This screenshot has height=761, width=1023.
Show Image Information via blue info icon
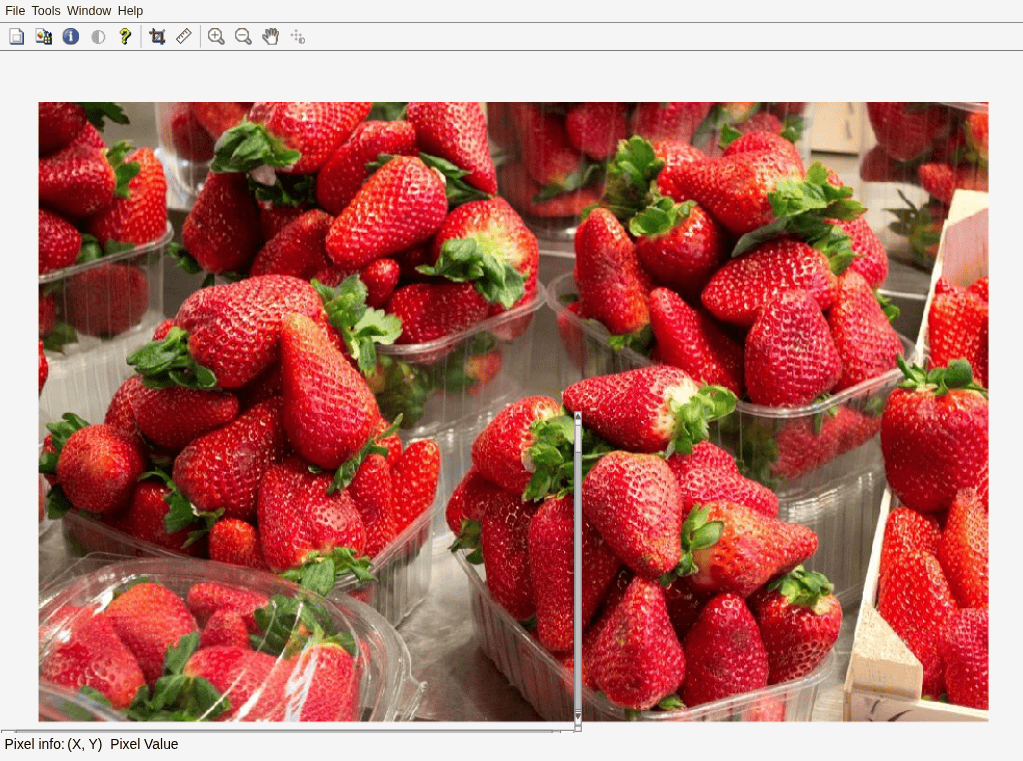coord(70,37)
